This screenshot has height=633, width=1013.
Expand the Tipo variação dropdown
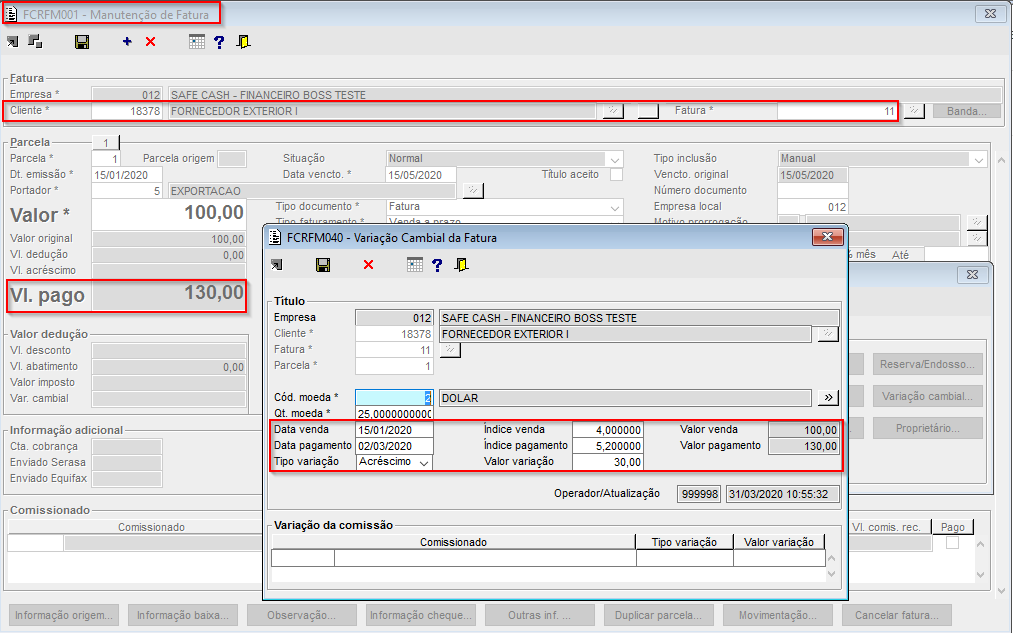424,462
